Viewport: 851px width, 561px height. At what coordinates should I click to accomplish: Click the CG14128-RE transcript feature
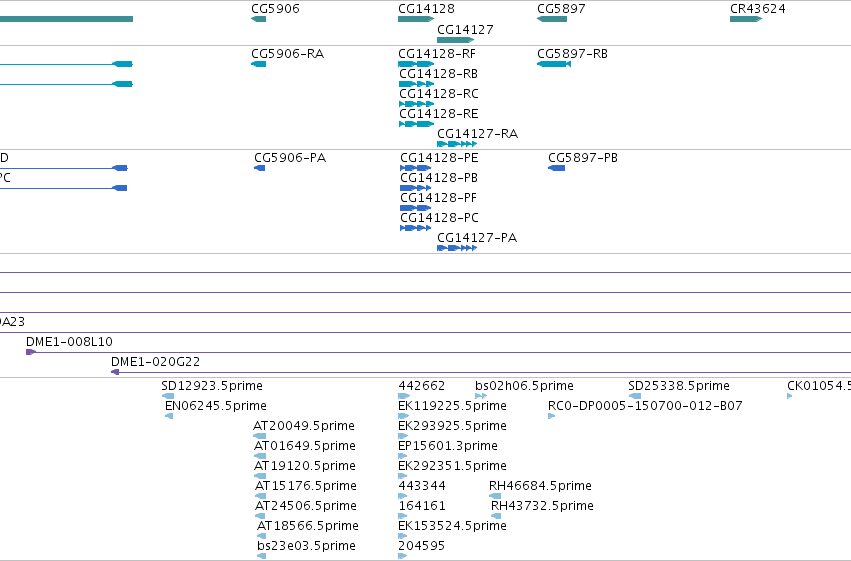(416, 124)
